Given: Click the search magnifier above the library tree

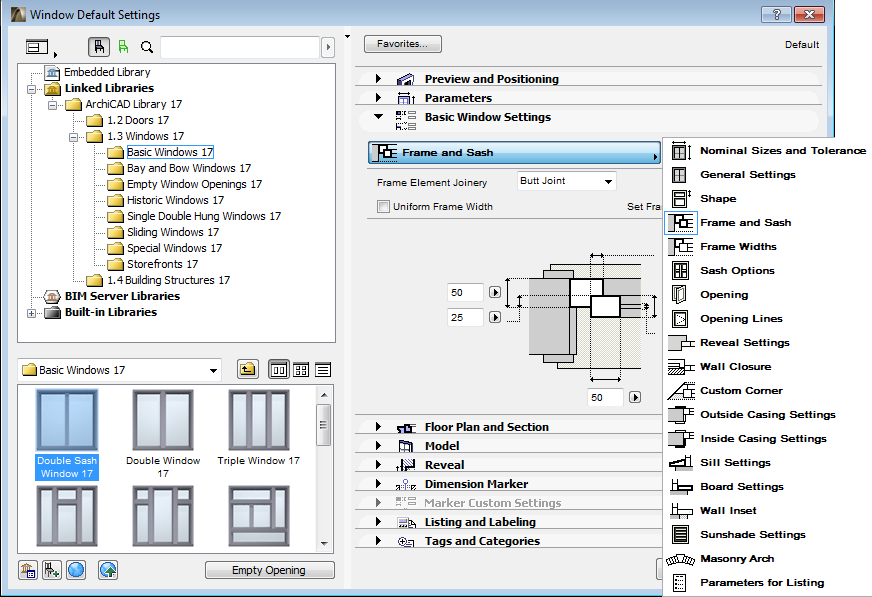Looking at the screenshot, I should click(147, 46).
